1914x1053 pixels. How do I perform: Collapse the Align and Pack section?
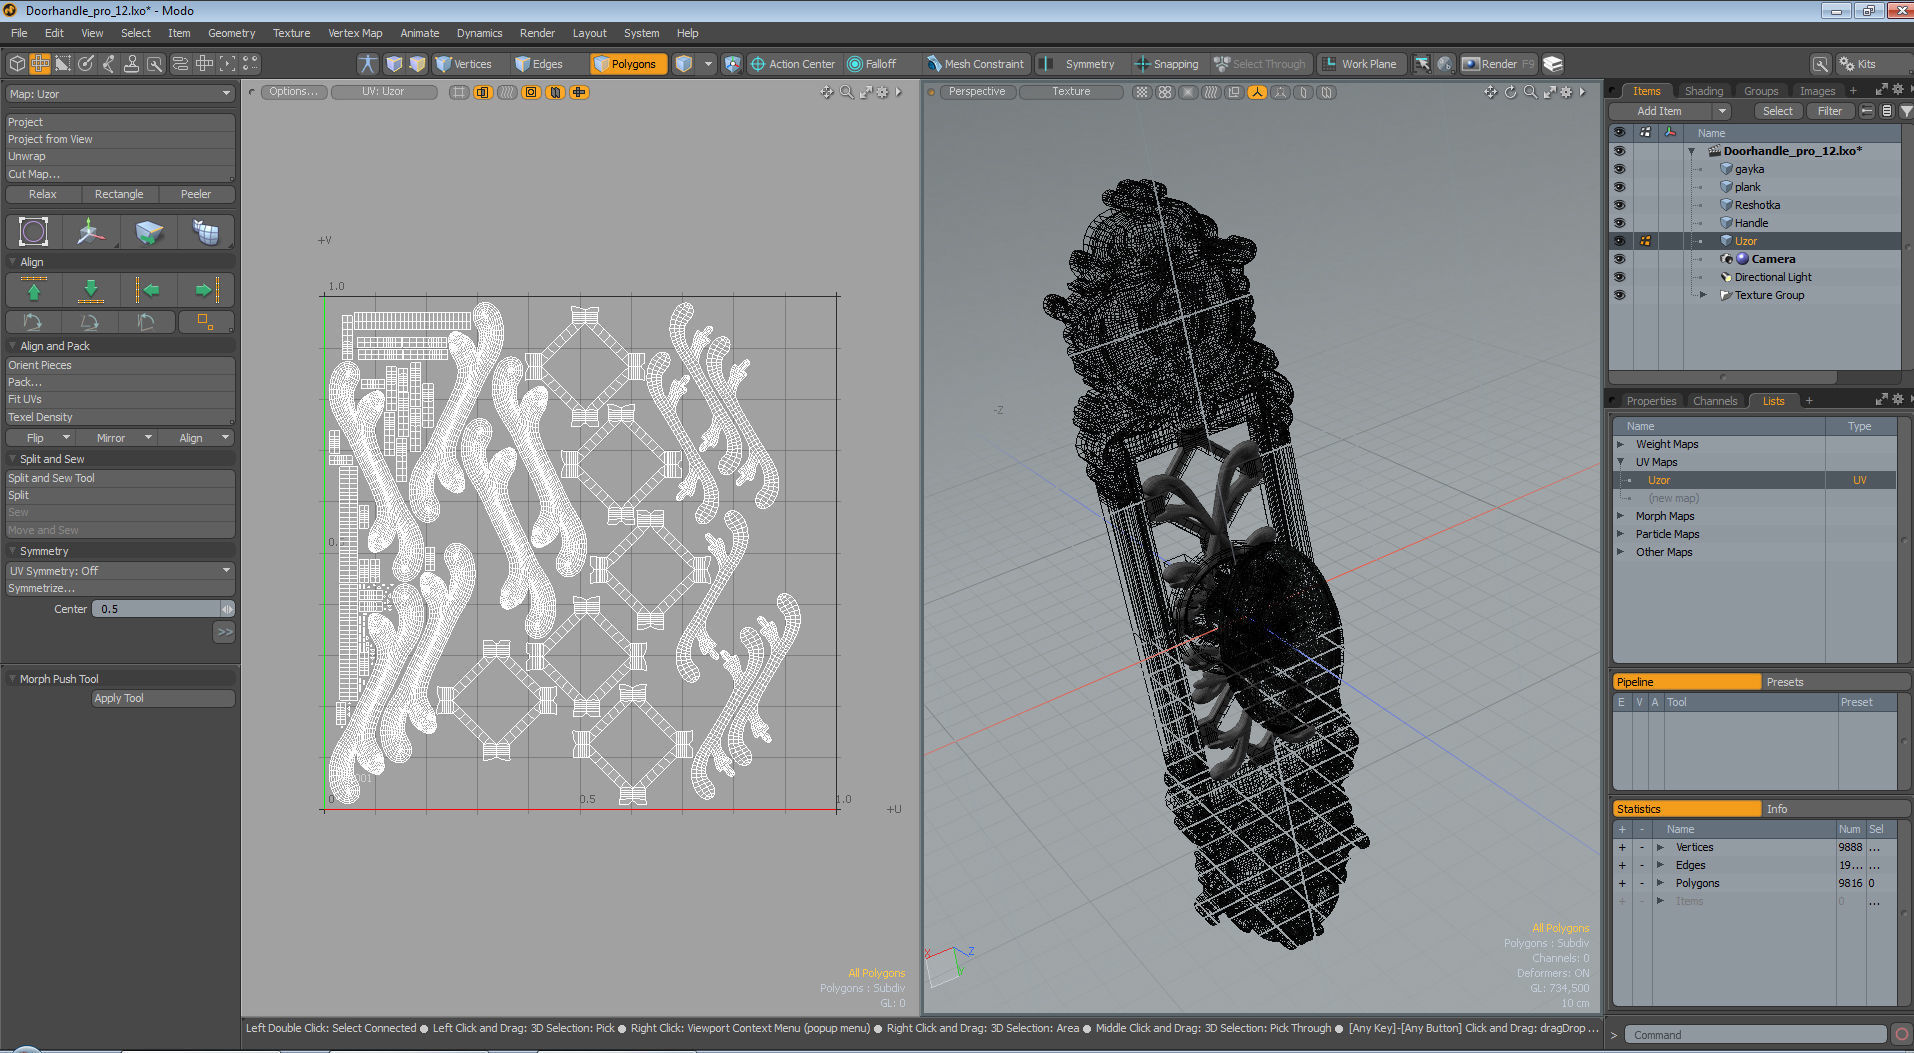click(x=13, y=346)
